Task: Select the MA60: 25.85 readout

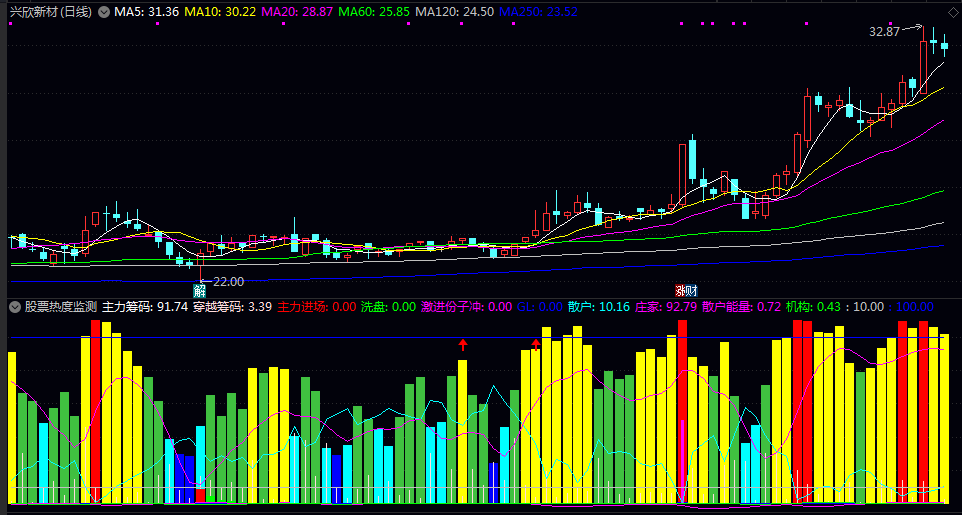Action: 374,12
